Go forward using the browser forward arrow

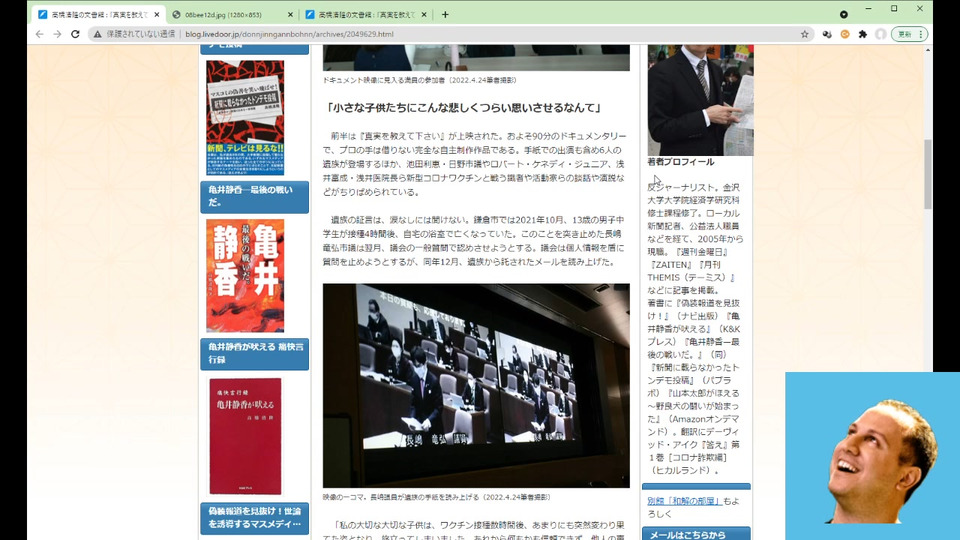[x=58, y=34]
